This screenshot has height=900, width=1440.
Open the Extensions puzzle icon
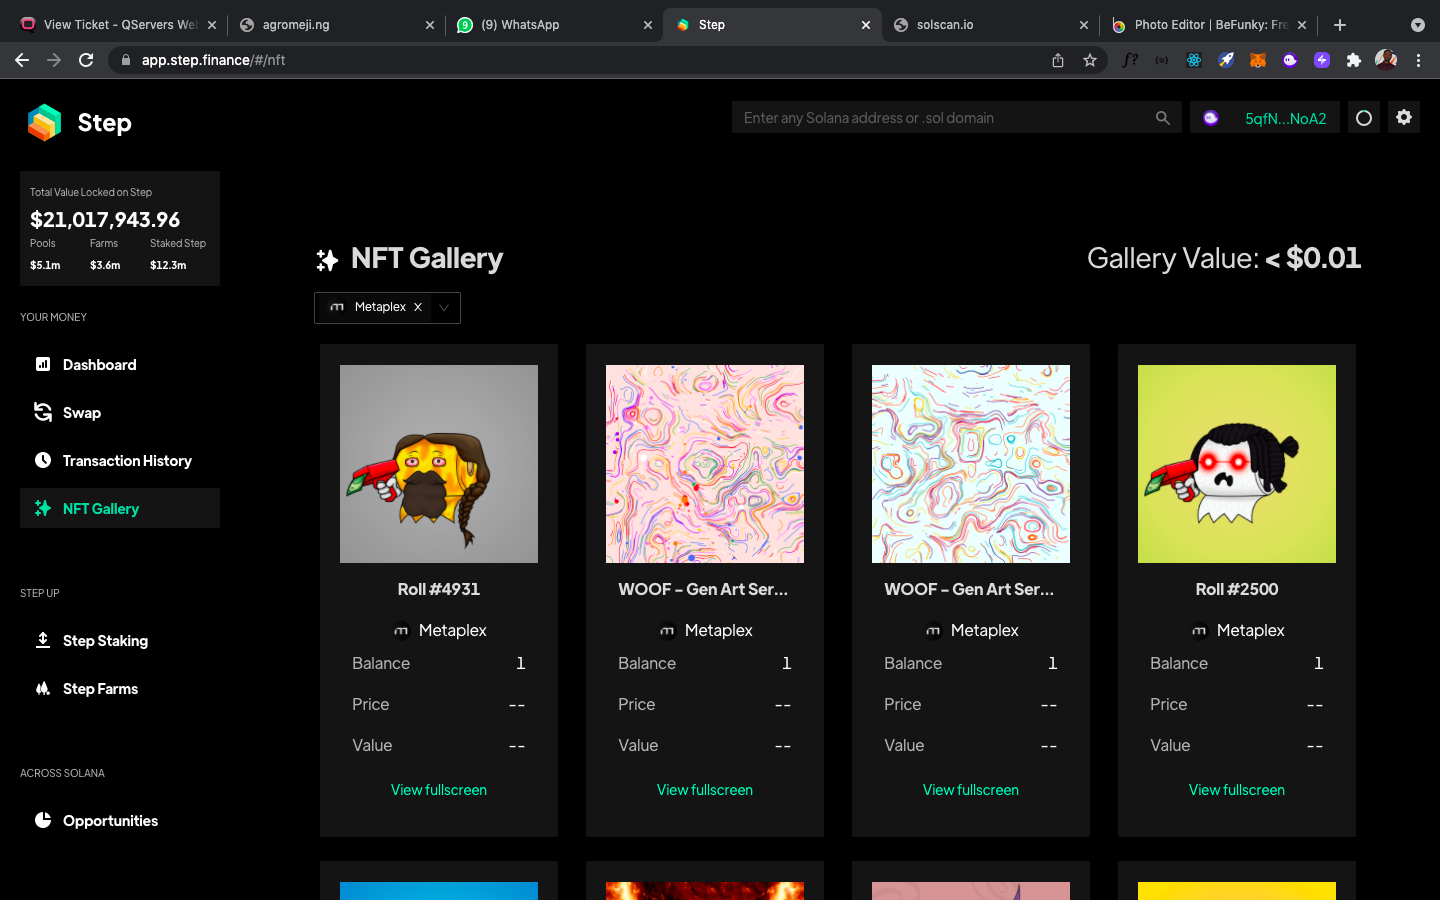[x=1354, y=60]
